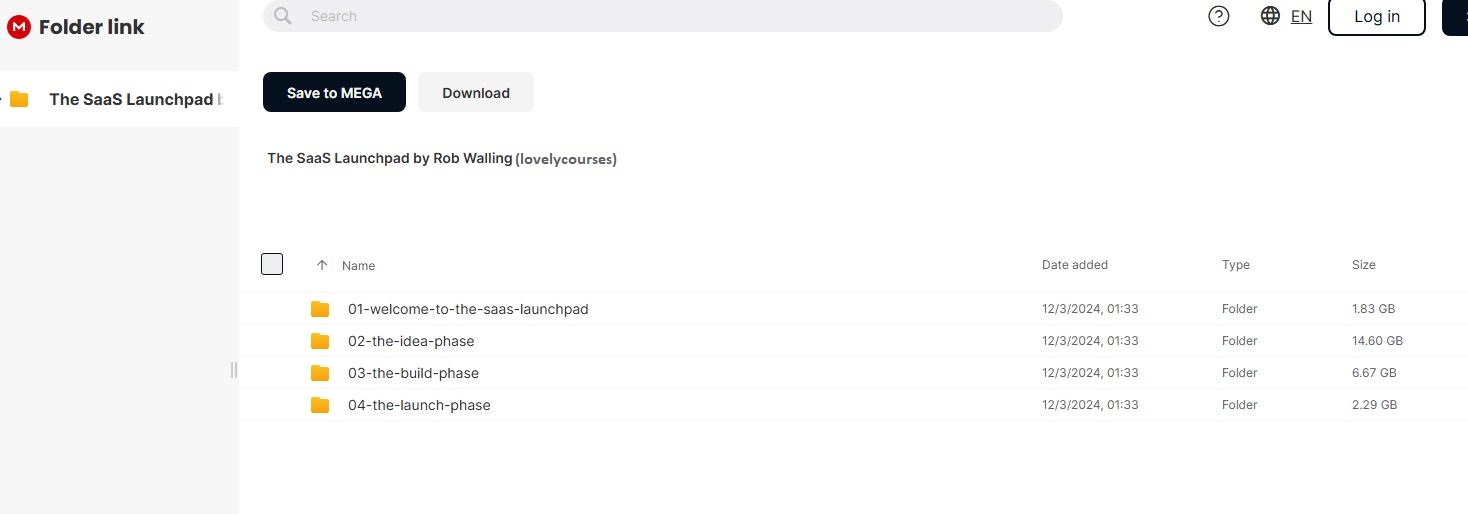
Task: Click the Download button
Action: click(475, 93)
